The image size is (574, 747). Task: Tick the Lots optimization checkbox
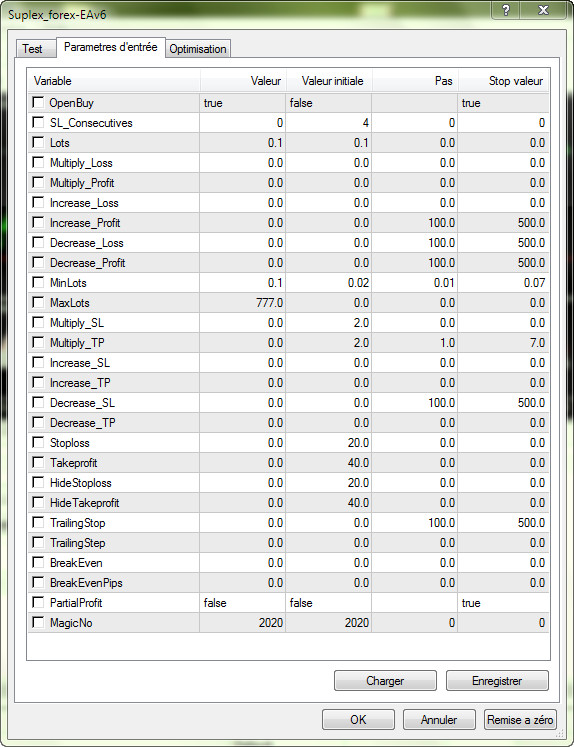[x=38, y=142]
